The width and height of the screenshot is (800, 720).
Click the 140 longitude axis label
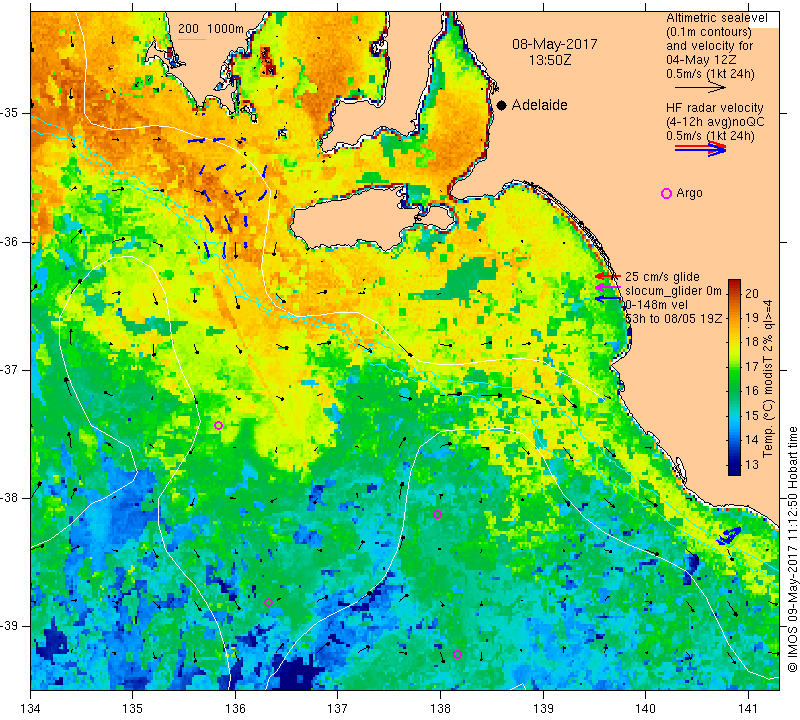(x=645, y=709)
